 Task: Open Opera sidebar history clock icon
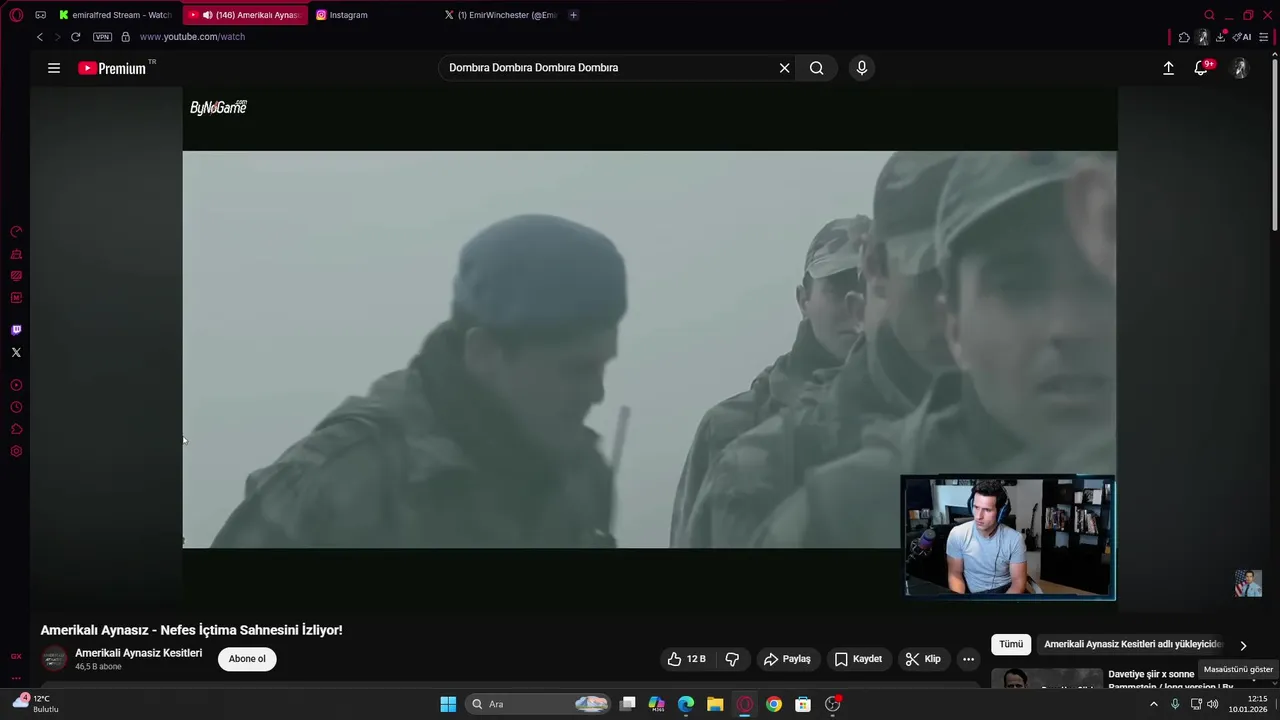point(16,407)
